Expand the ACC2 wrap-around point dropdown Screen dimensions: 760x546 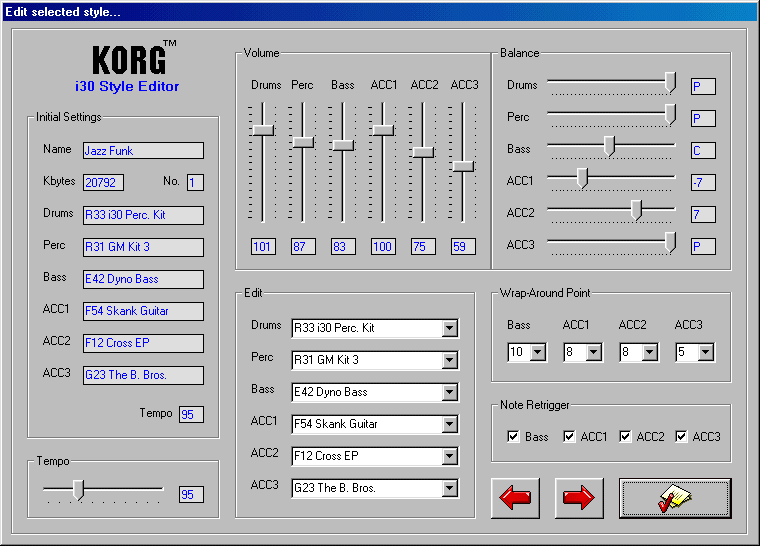coord(649,352)
